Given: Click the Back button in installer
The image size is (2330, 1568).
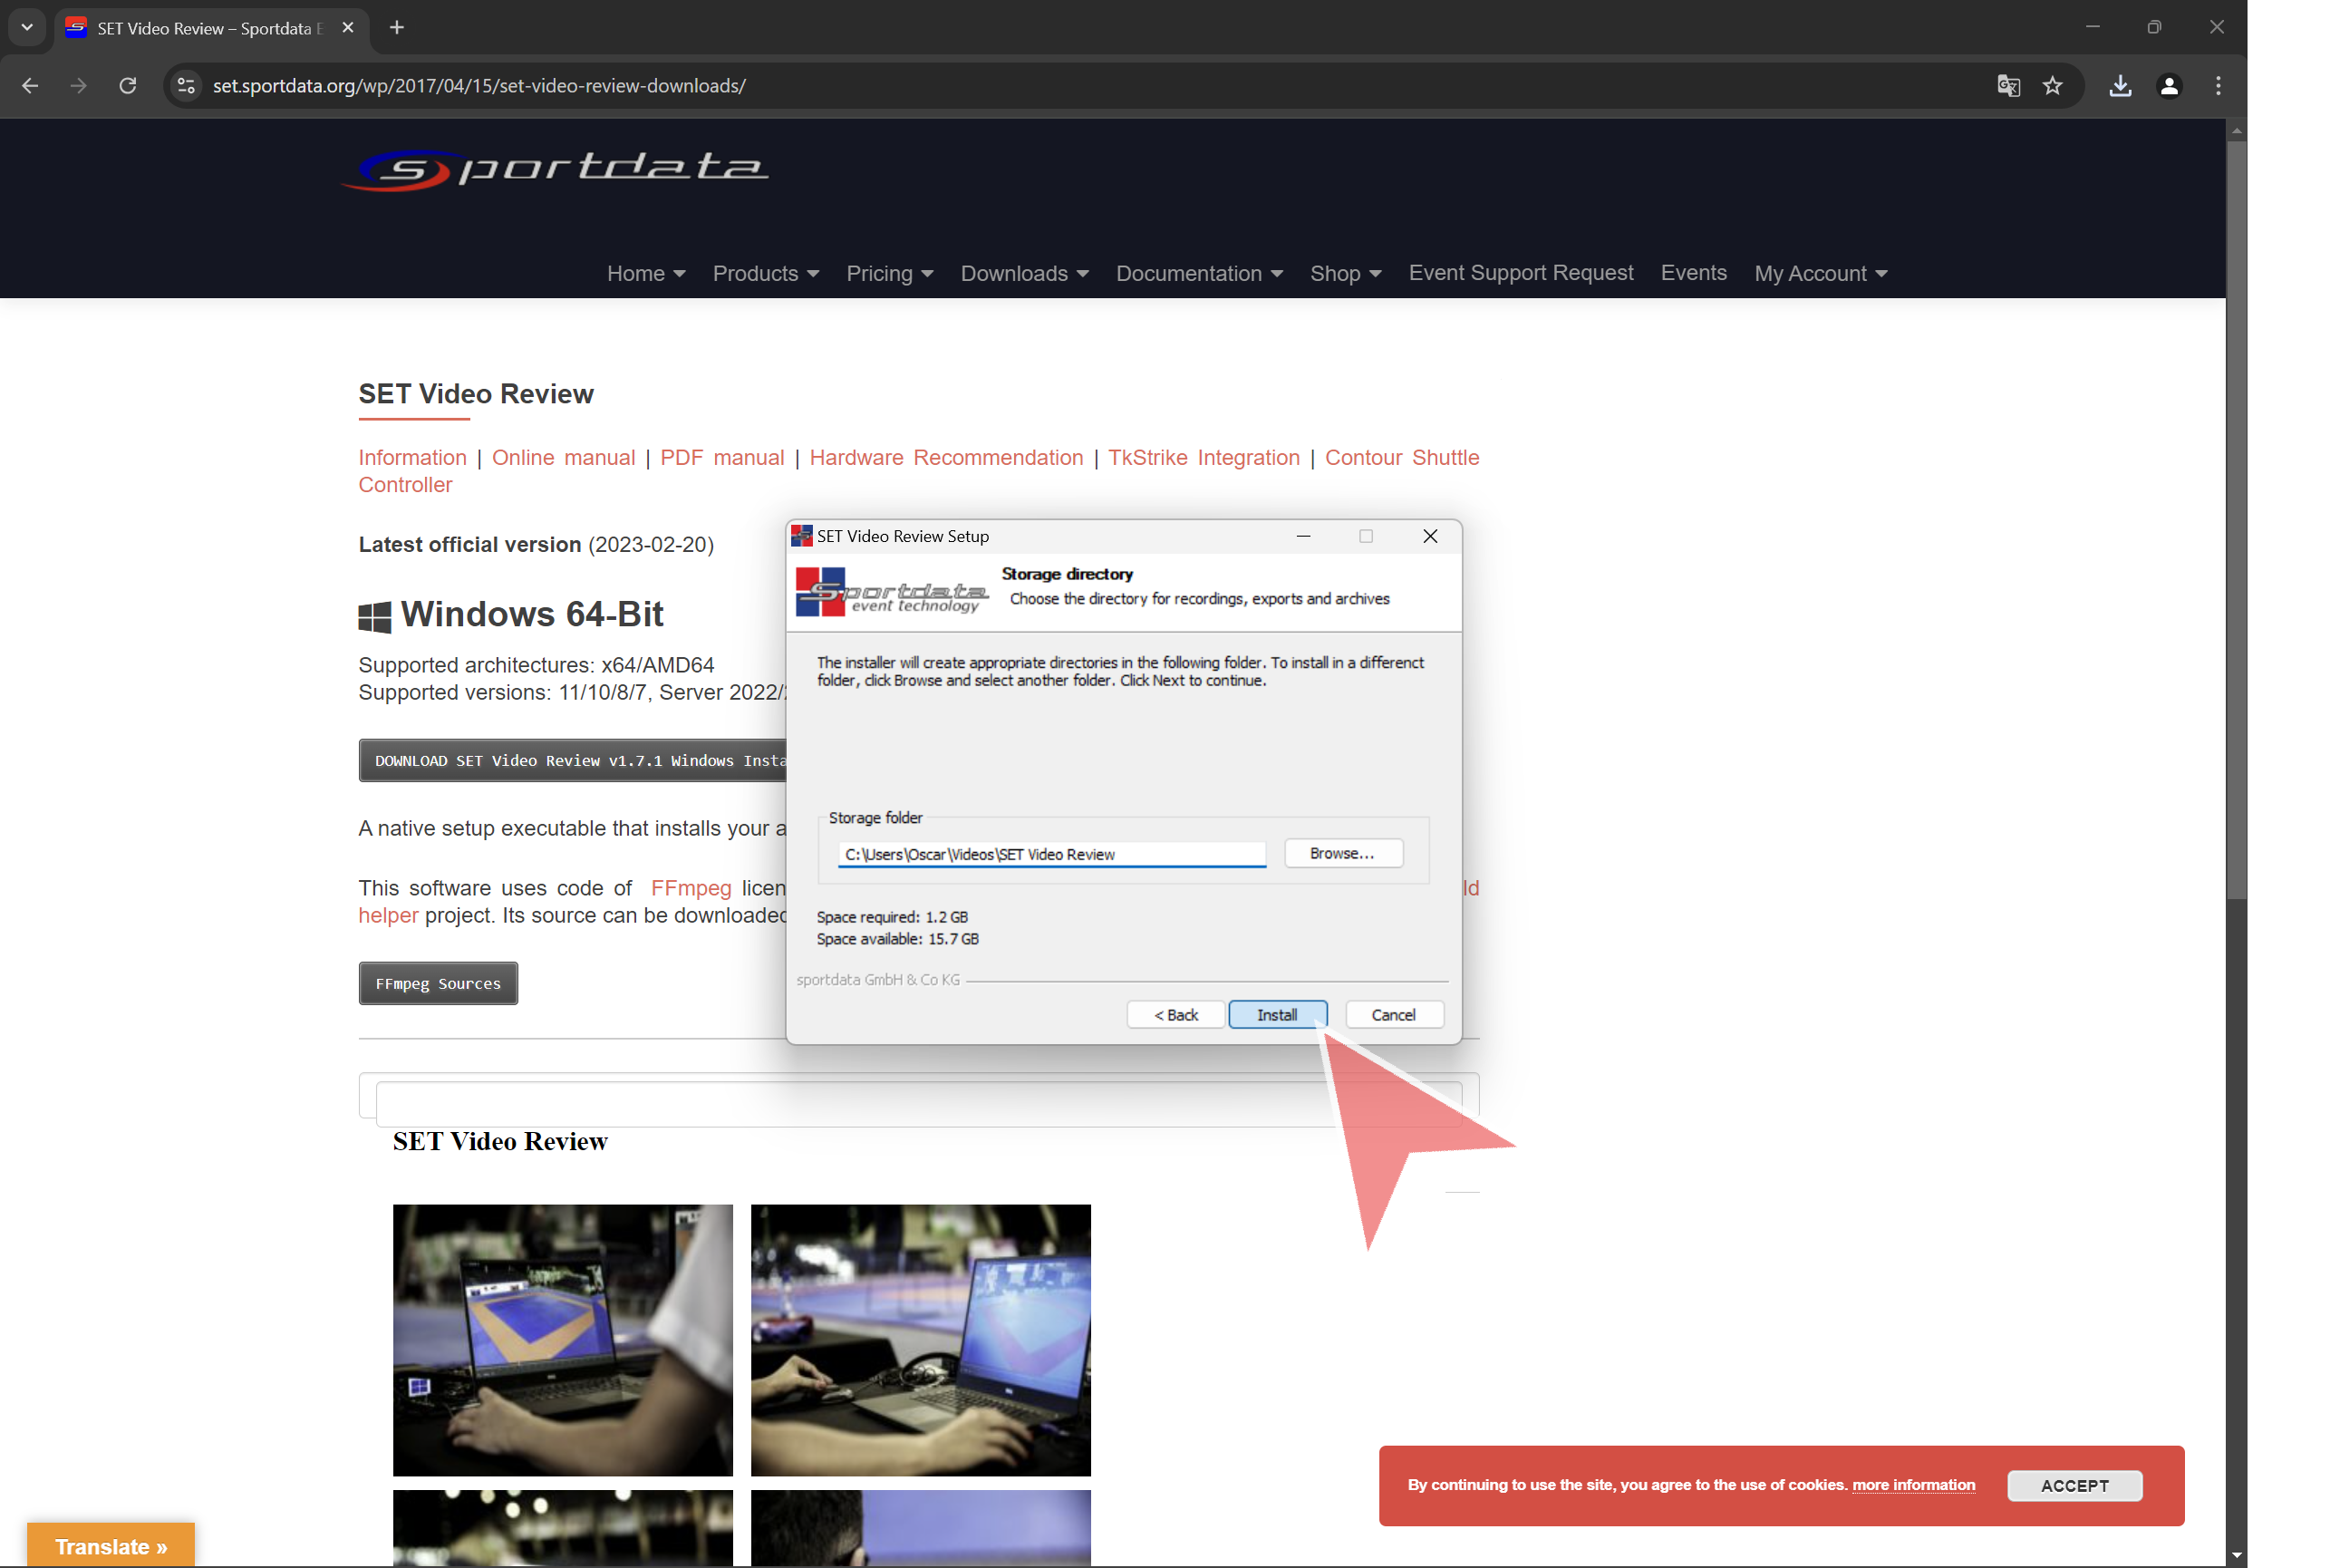Looking at the screenshot, I should (1175, 1014).
